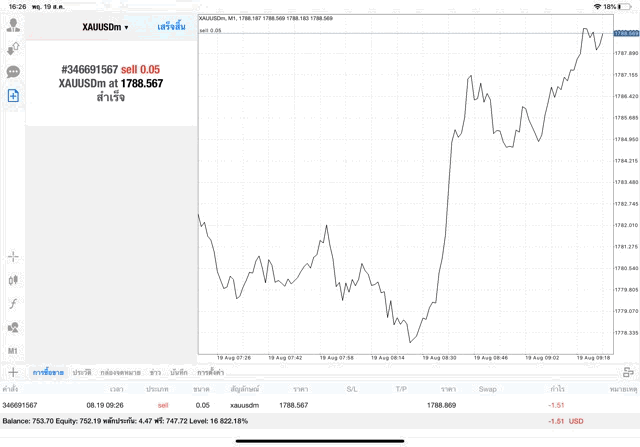This screenshot has height=447, width=640.
Task: Open the chat messages icon
Action: (14, 72)
